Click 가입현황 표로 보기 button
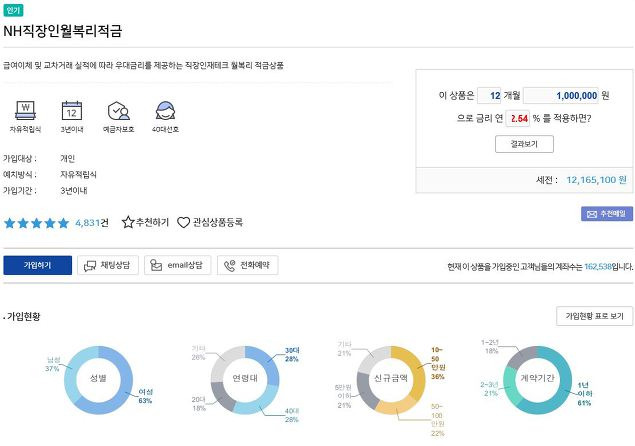This screenshot has width=635, height=446. (595, 316)
